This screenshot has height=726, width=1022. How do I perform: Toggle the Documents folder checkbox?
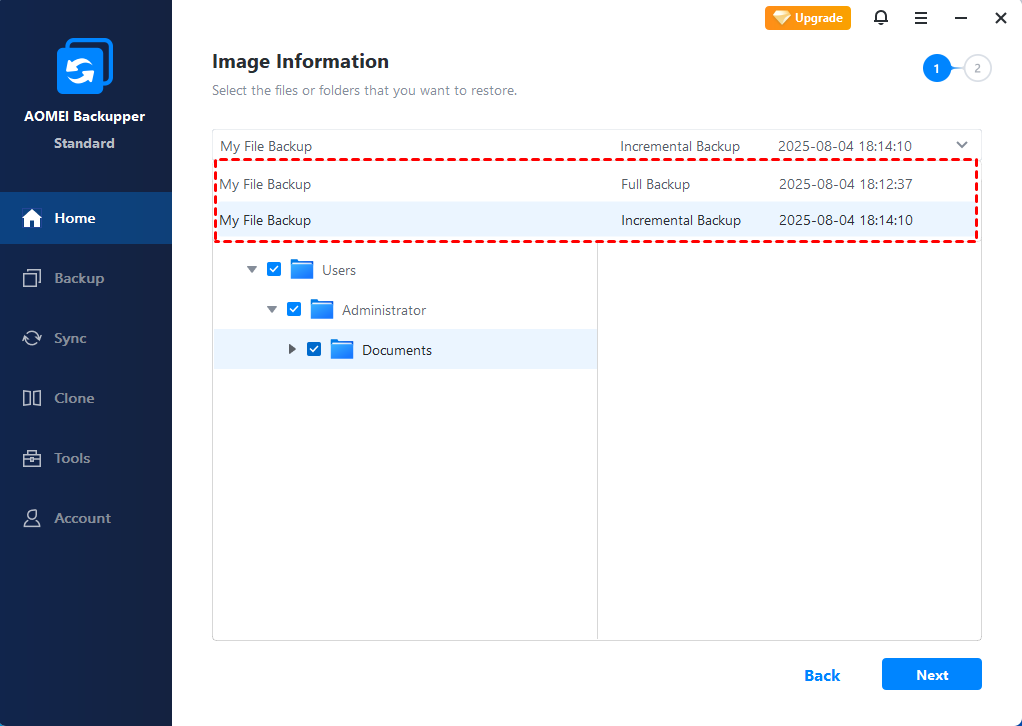coord(314,349)
